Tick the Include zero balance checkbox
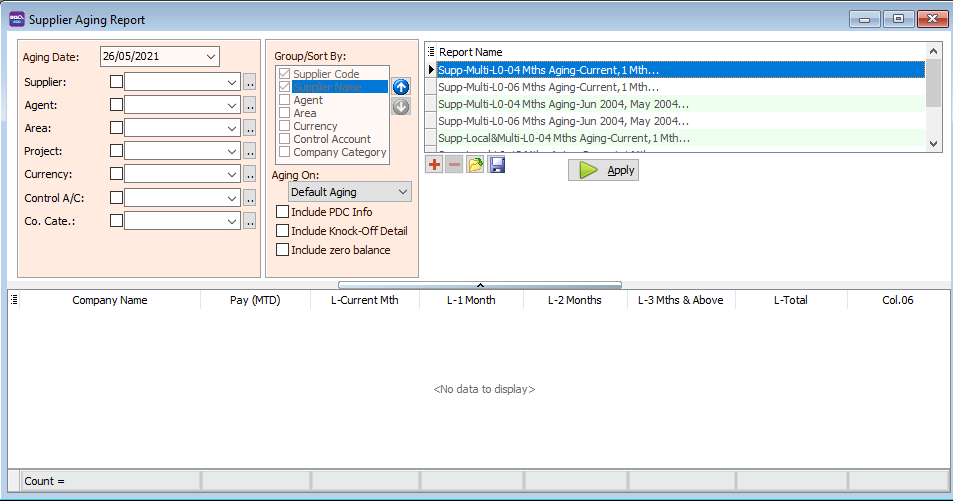Image resolution: width=953 pixels, height=501 pixels. (282, 250)
